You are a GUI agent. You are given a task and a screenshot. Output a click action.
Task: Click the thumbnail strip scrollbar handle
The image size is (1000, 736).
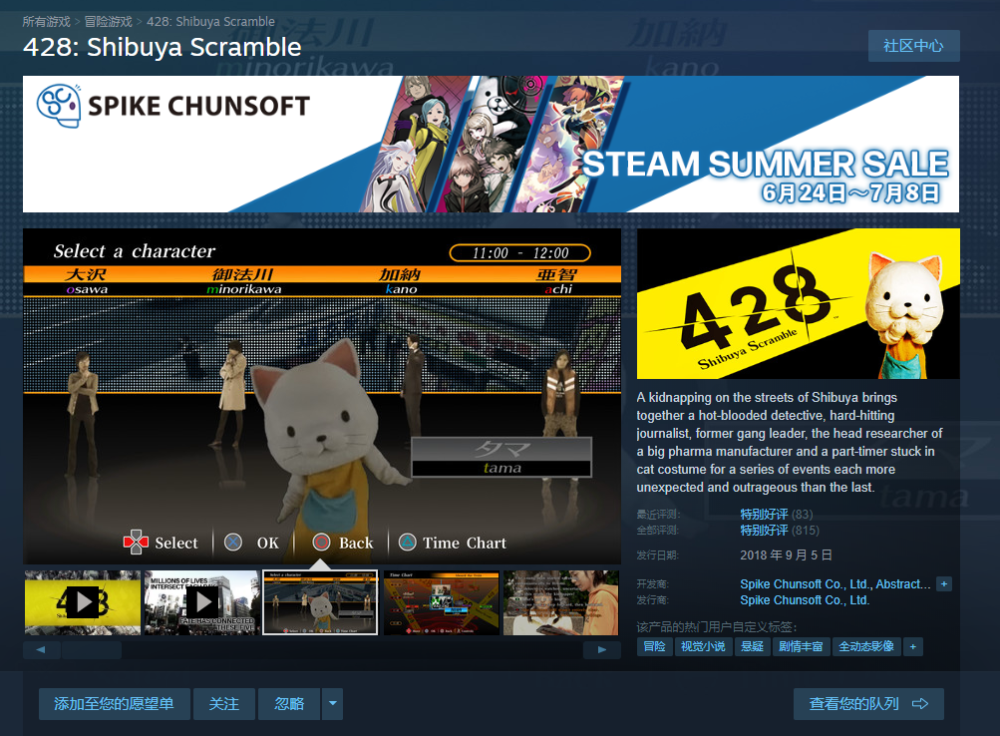tap(92, 650)
